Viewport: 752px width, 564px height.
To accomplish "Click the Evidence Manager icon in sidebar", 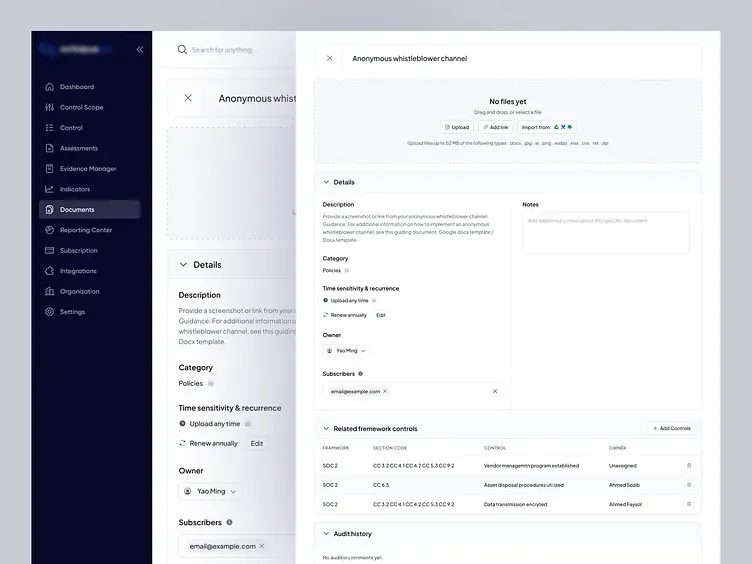I will tap(49, 169).
